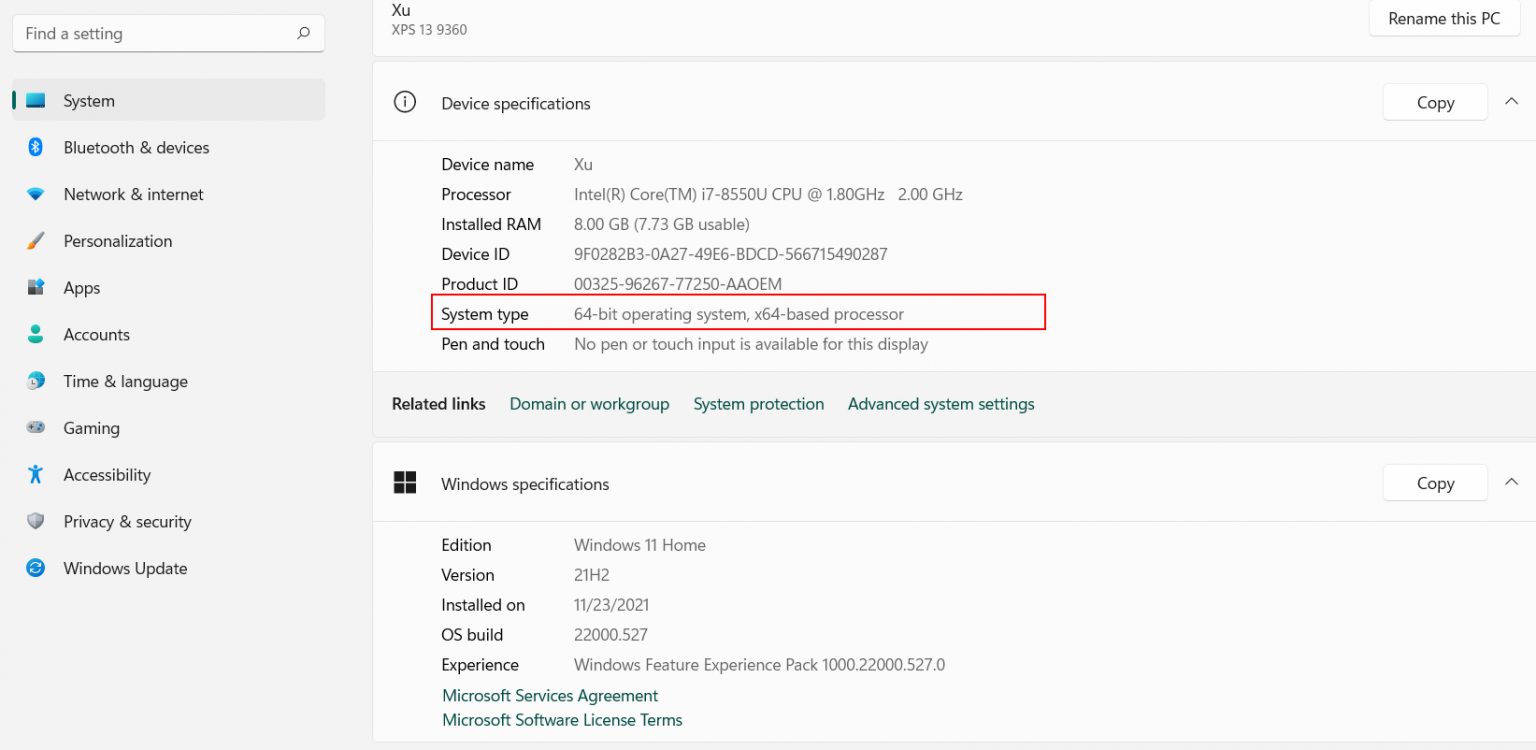This screenshot has width=1536, height=750.
Task: Click the Accessibility figure icon
Action: point(36,475)
